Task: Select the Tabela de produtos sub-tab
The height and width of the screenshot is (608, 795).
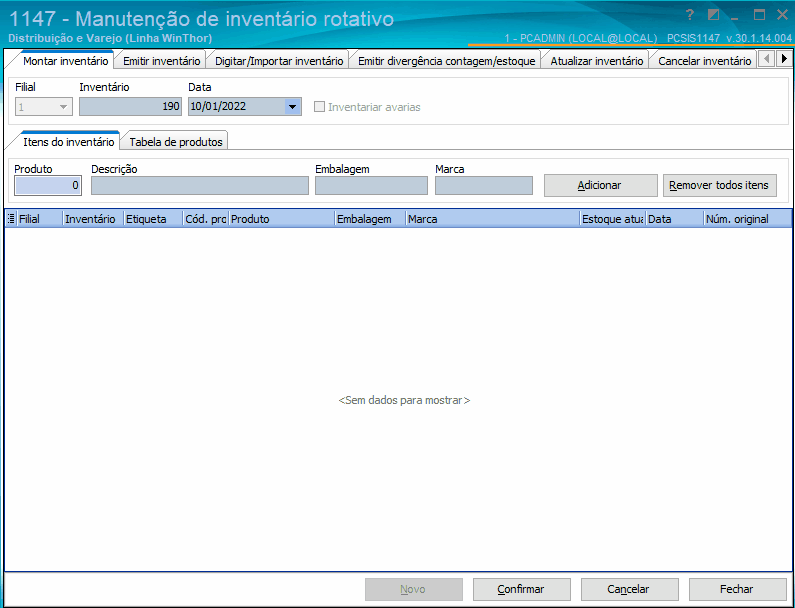Action: (176, 142)
